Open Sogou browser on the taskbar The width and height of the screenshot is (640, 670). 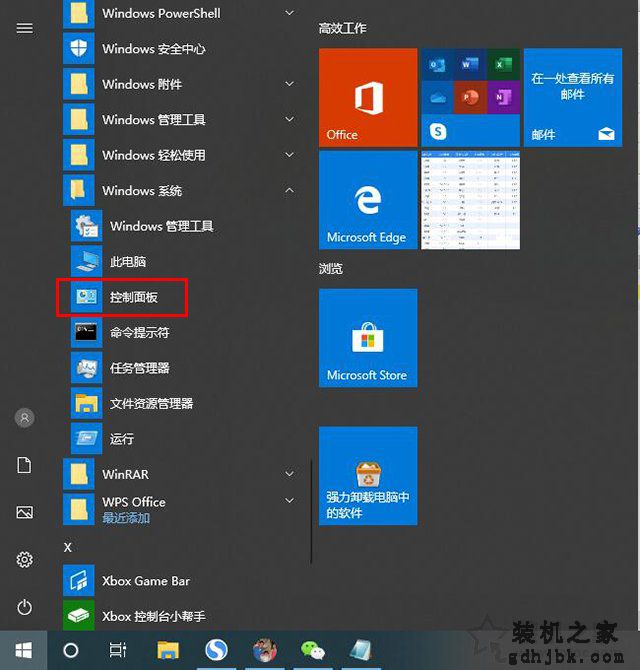(216, 650)
